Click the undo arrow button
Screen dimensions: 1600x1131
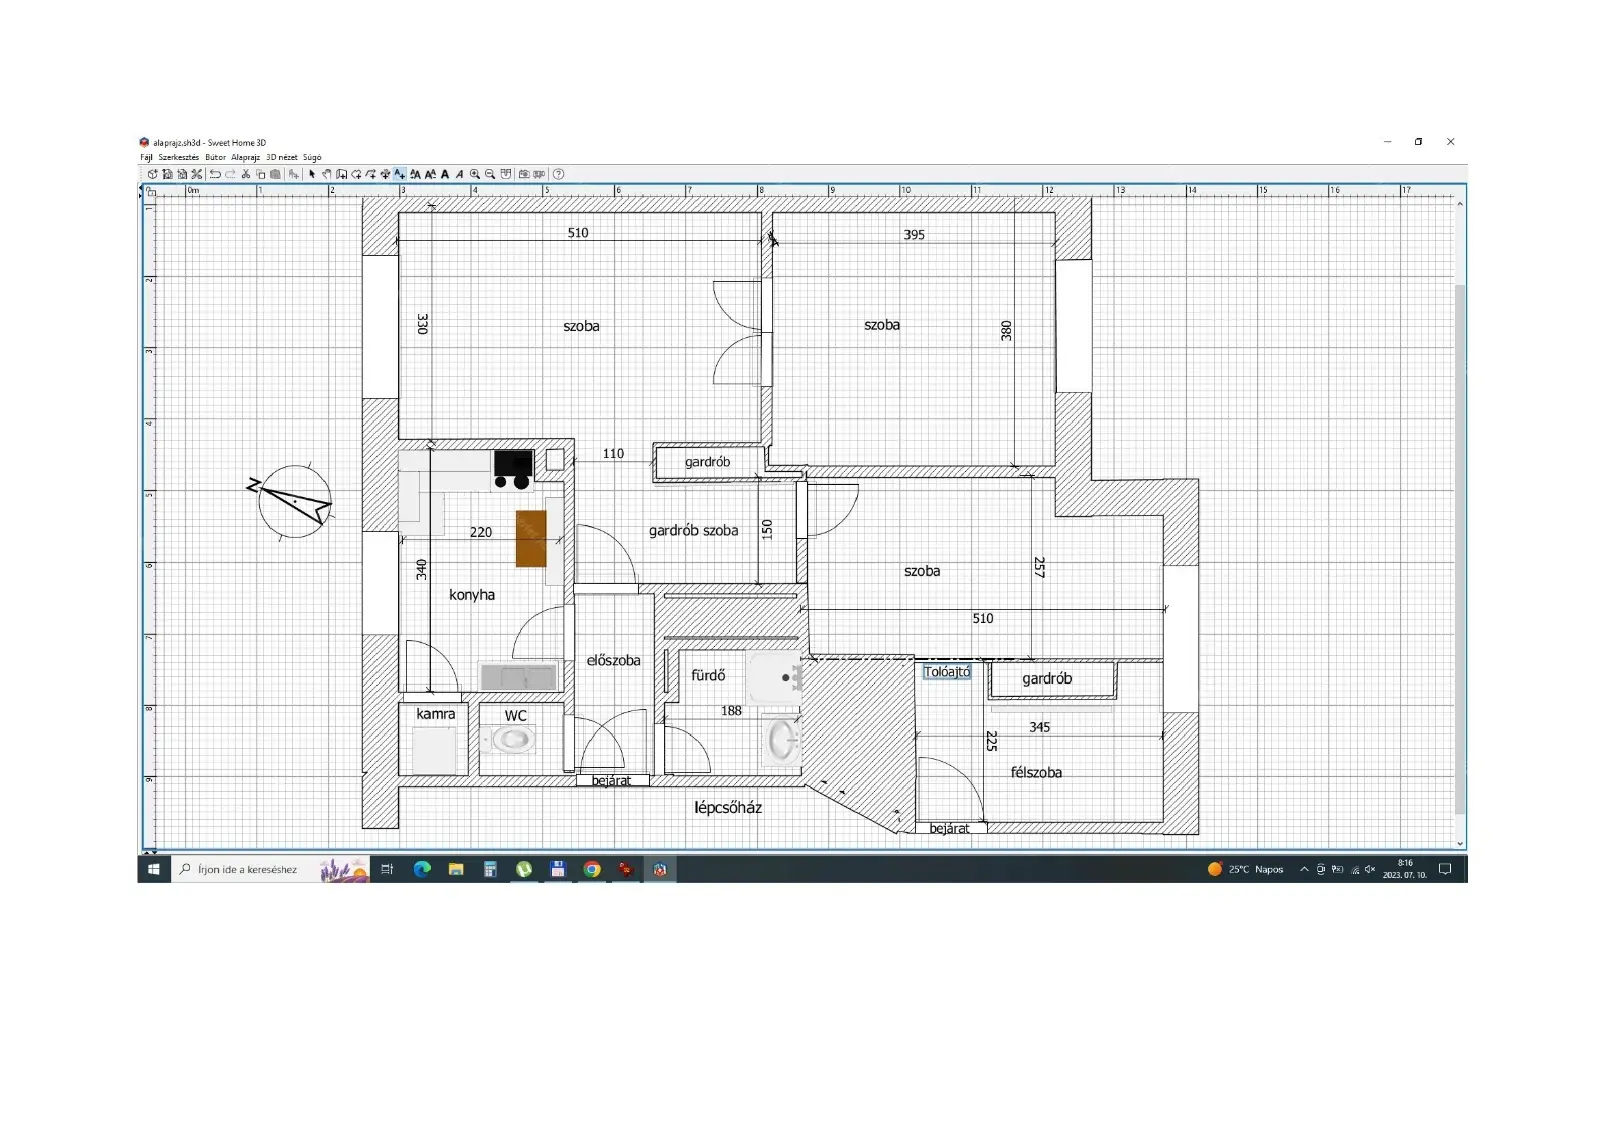215,174
